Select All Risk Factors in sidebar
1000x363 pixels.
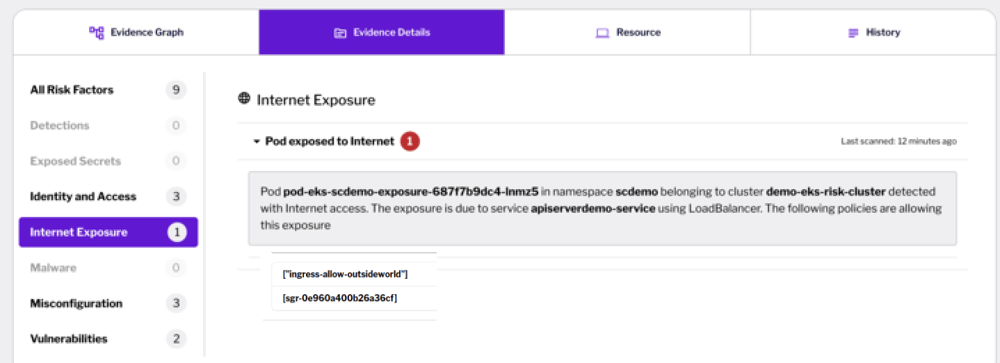pos(108,90)
